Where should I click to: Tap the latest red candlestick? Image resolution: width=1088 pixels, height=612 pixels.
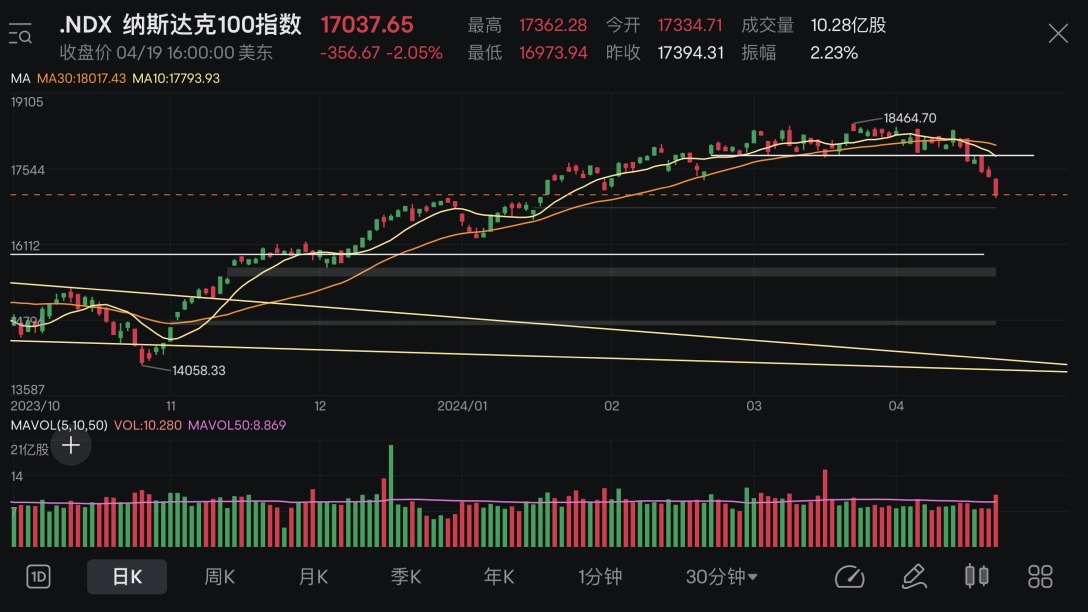996,187
